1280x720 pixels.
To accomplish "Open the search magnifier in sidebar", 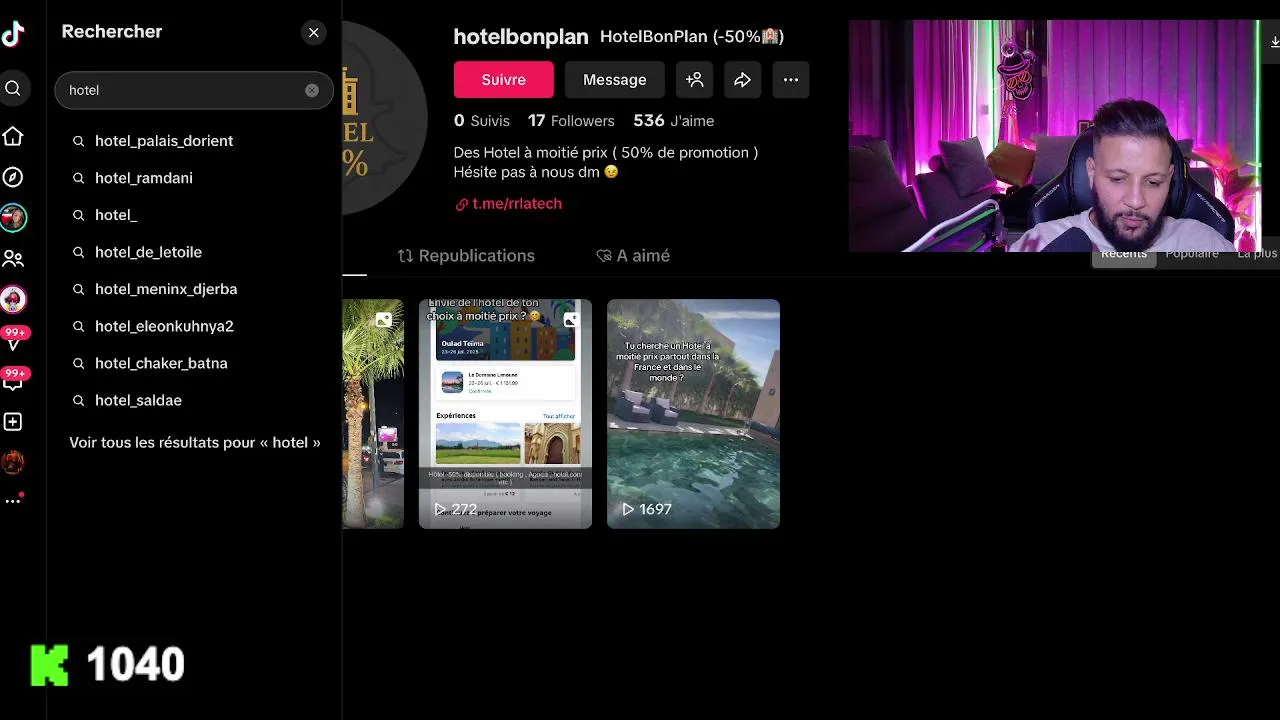I will 13,88.
